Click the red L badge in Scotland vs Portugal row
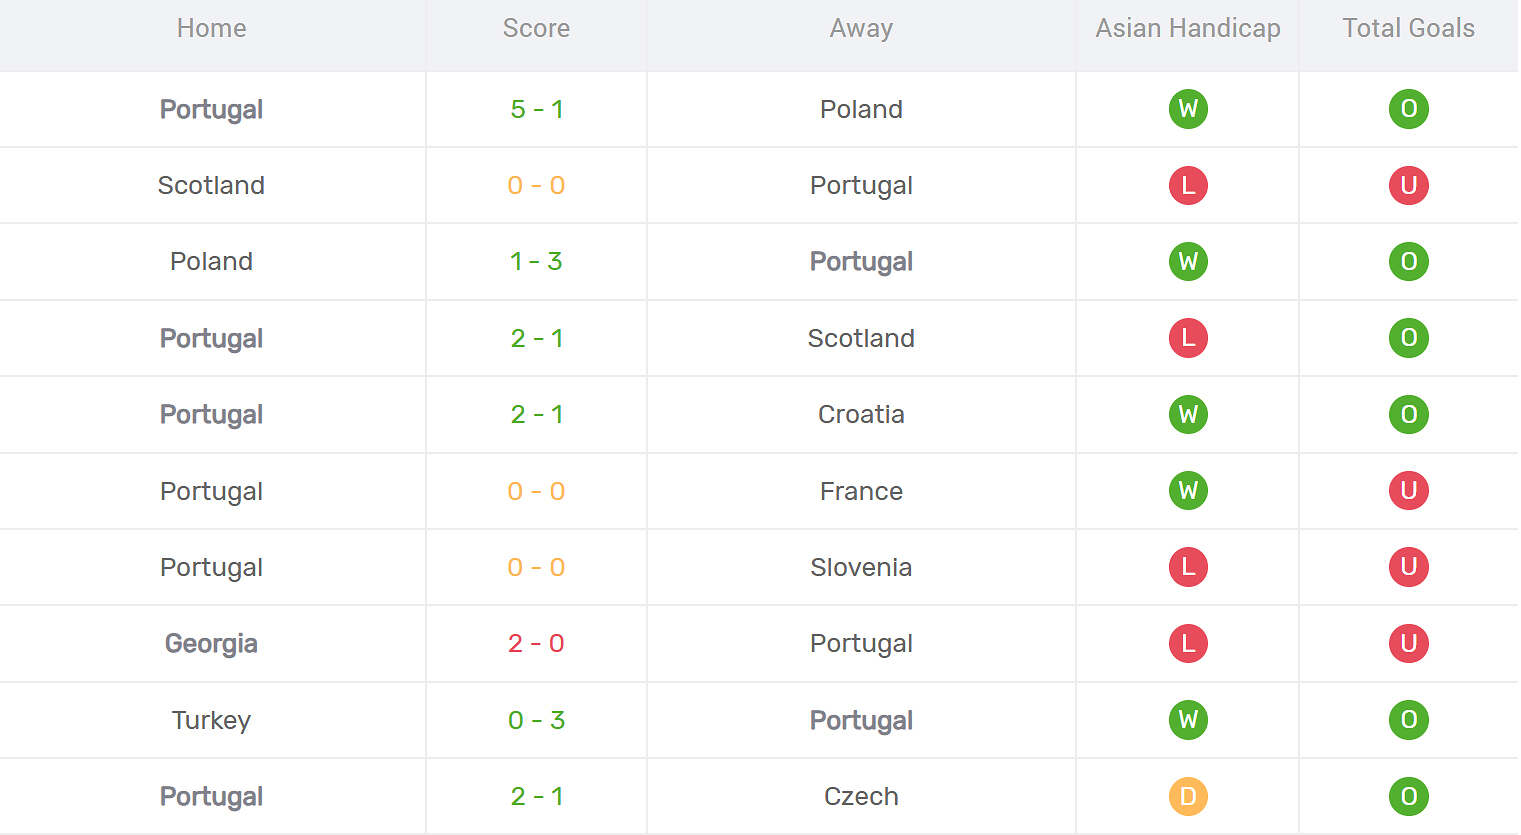 tap(1188, 185)
